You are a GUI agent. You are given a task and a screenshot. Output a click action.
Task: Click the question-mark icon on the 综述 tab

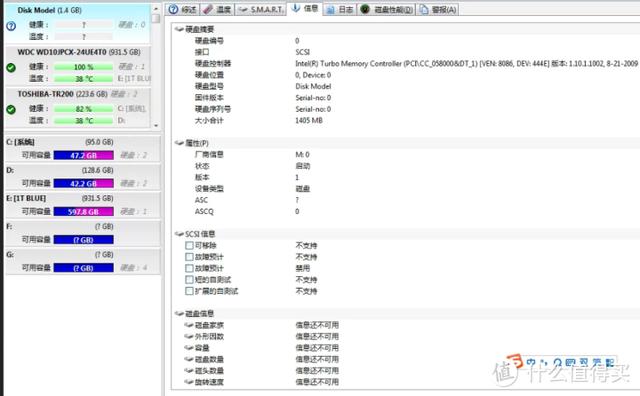click(x=173, y=9)
